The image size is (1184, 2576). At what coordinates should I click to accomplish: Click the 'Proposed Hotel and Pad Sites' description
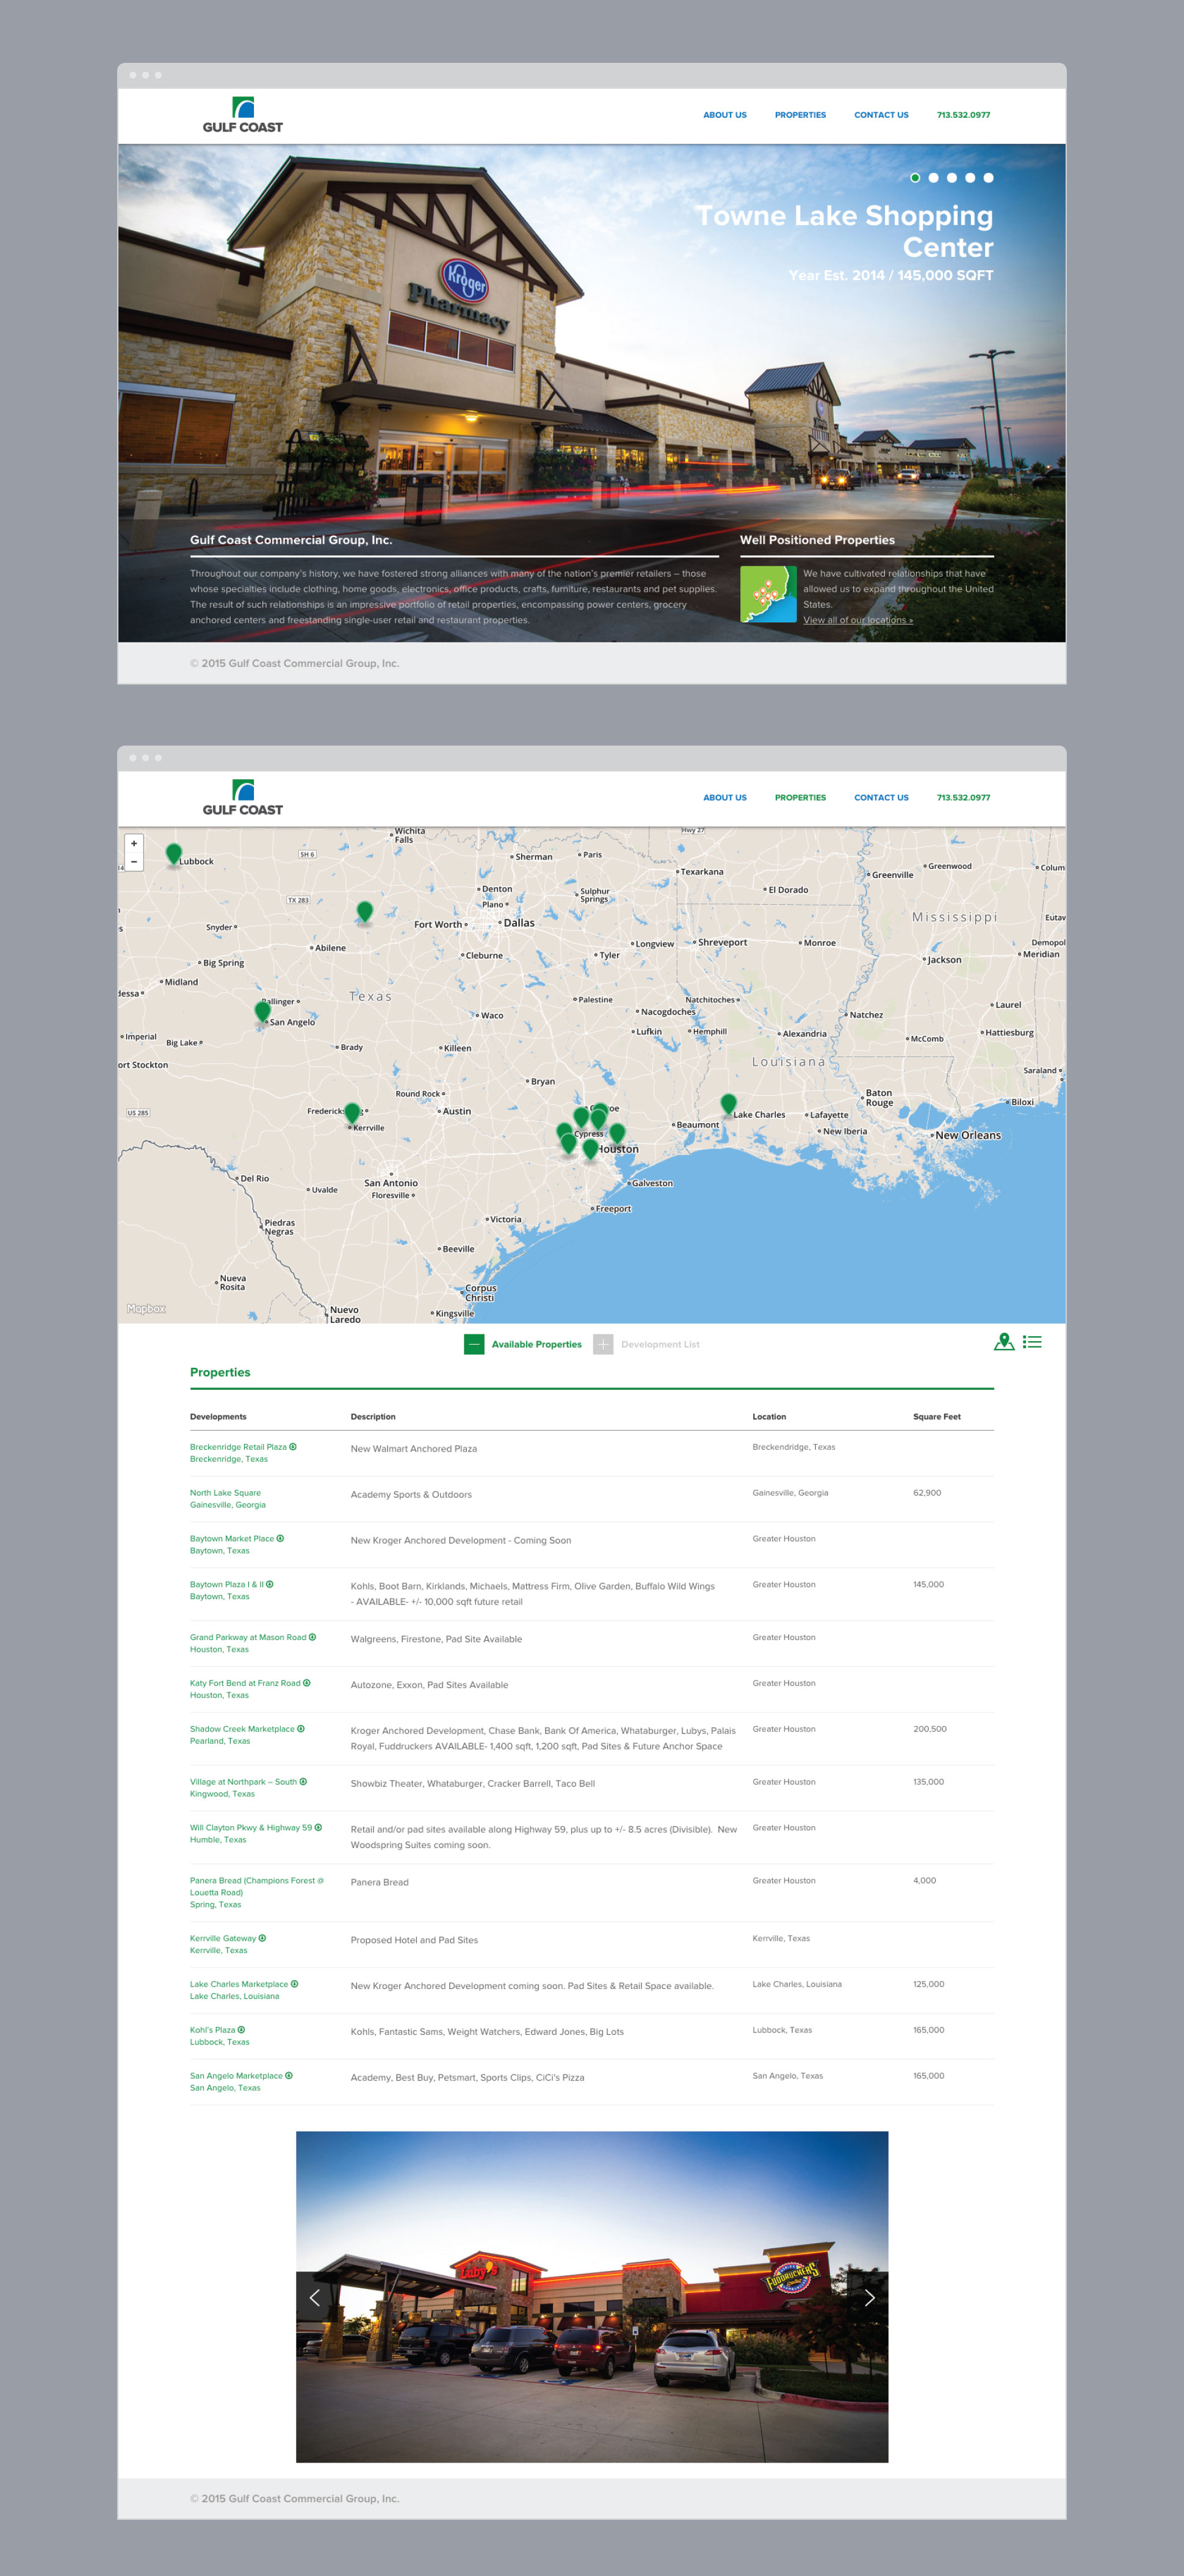[414, 1940]
